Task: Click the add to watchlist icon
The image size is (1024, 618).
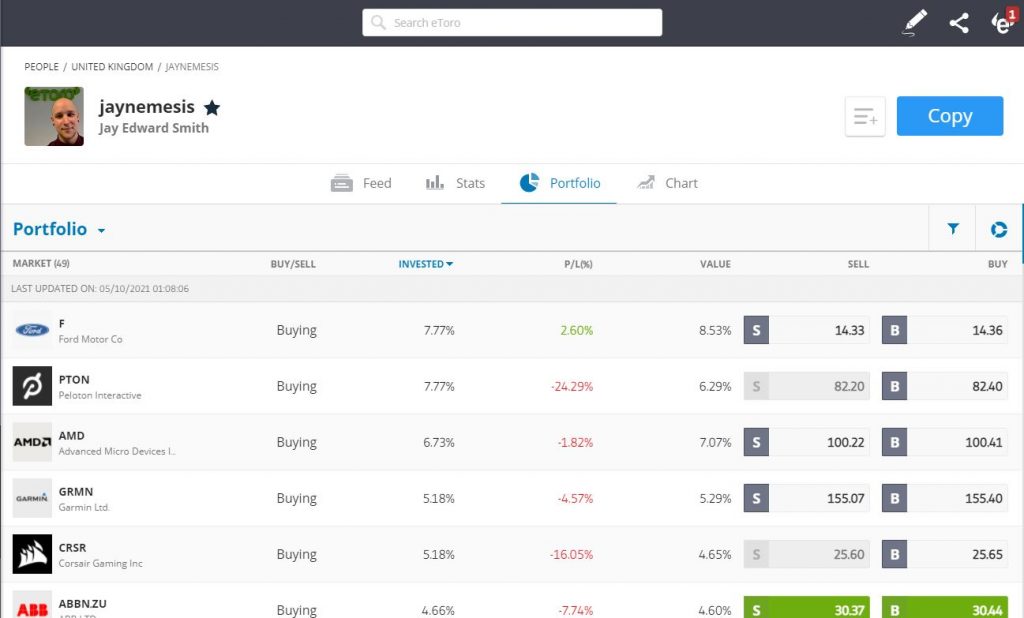Action: [x=865, y=116]
